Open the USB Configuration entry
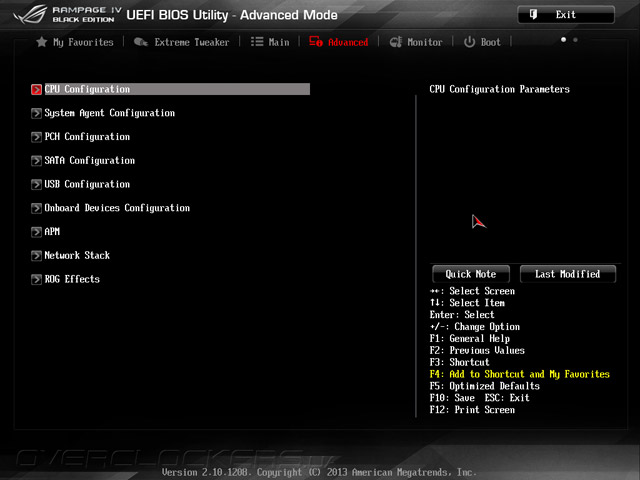 coord(87,184)
